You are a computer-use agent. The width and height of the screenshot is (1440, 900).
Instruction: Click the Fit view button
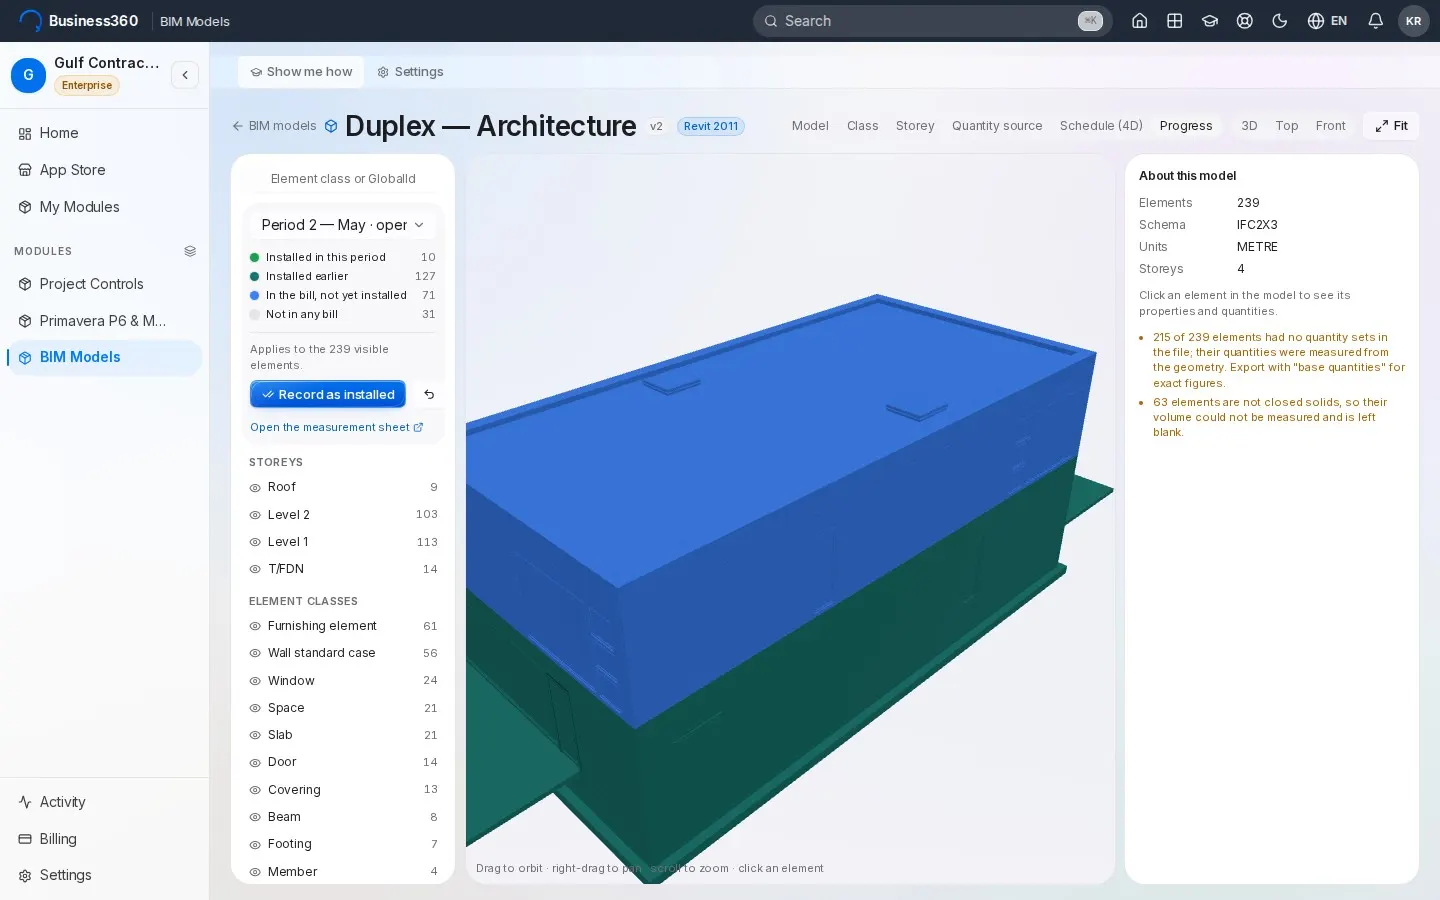point(1391,126)
